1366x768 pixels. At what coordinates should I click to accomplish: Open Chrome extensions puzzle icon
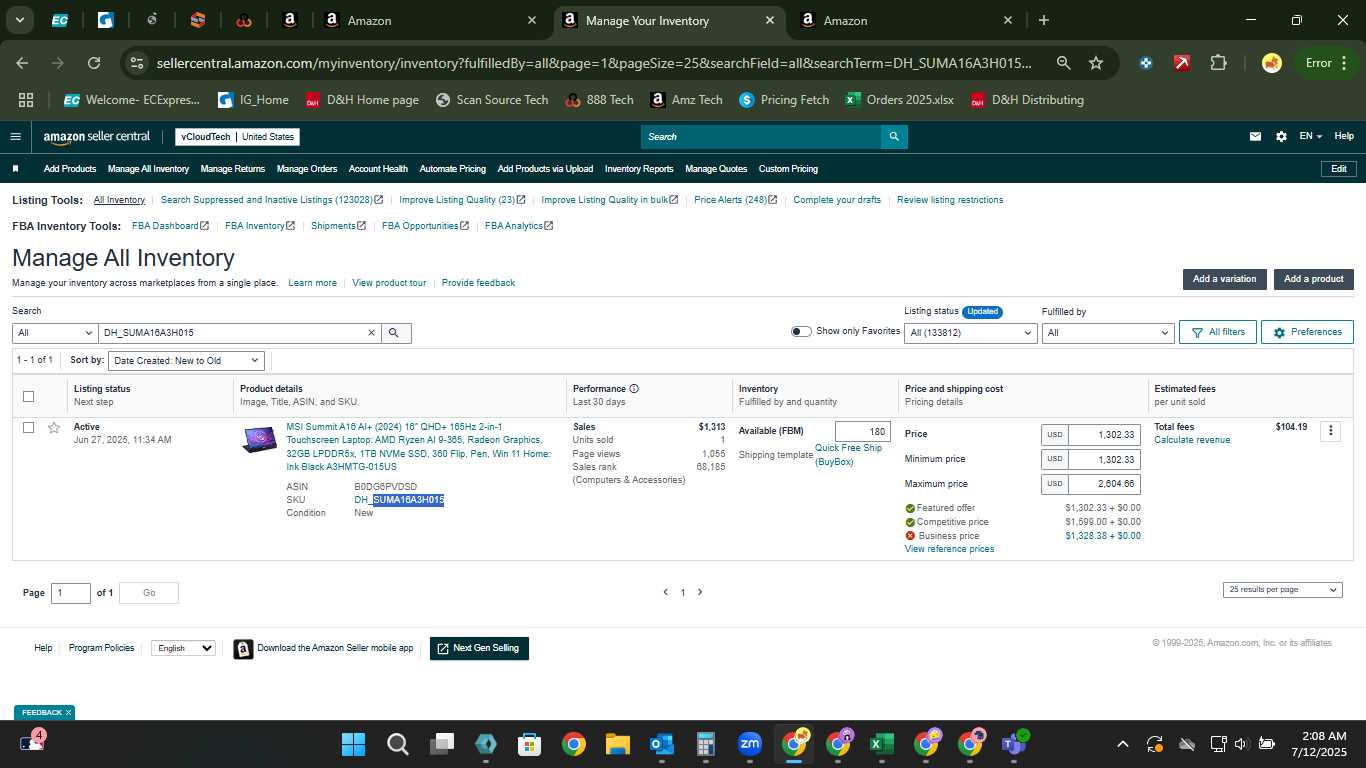pos(1218,63)
